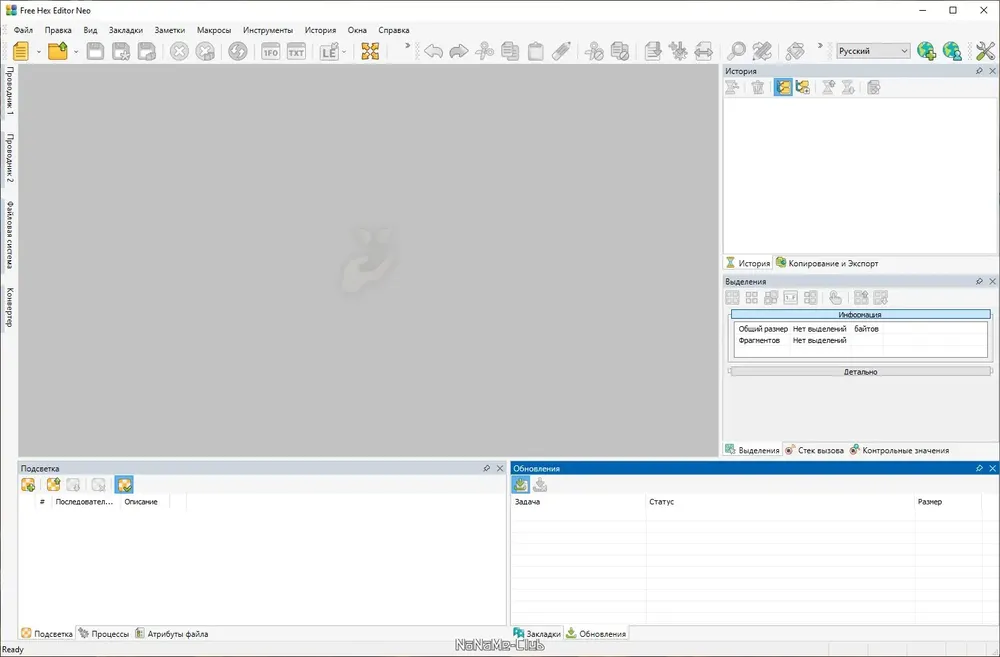Click the Copy pages toolbar icon
Image resolution: width=1000 pixels, height=657 pixels.
pyautogui.click(x=510, y=51)
